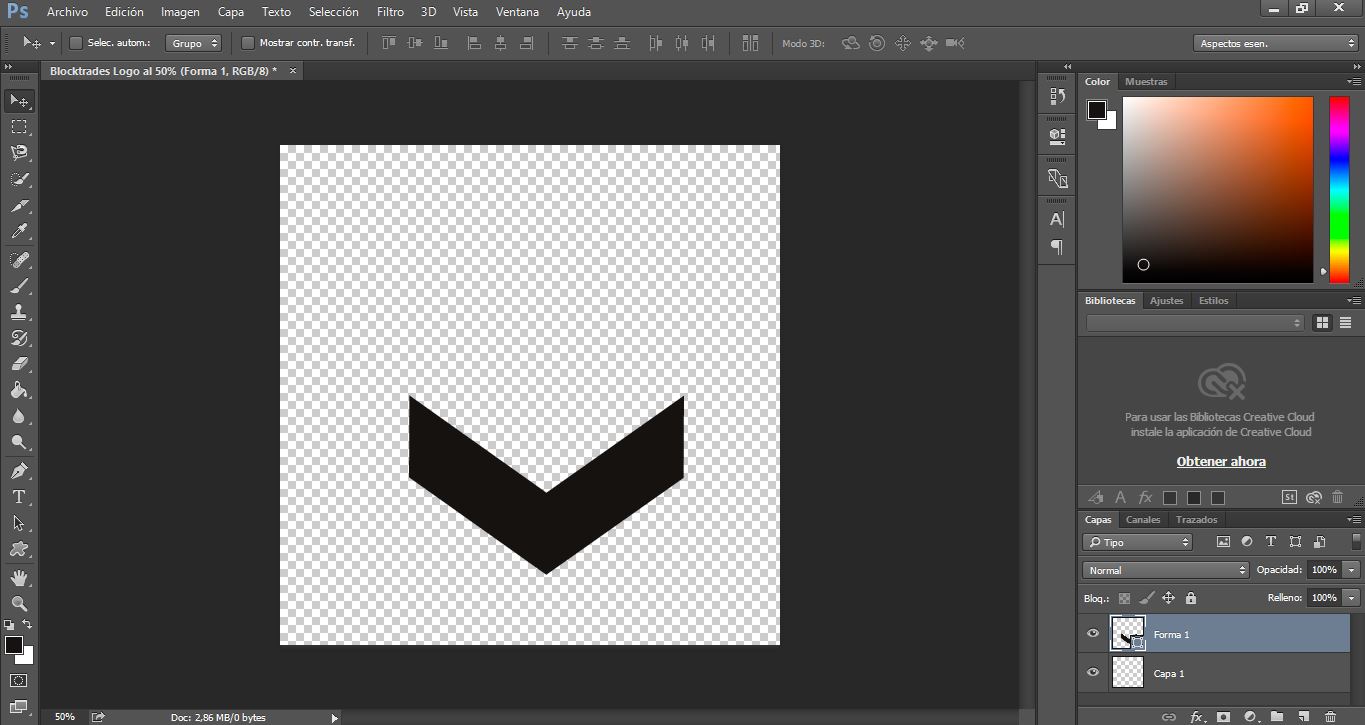The width and height of the screenshot is (1365, 725).
Task: Hide the Forma 1 layer
Action: tap(1092, 633)
